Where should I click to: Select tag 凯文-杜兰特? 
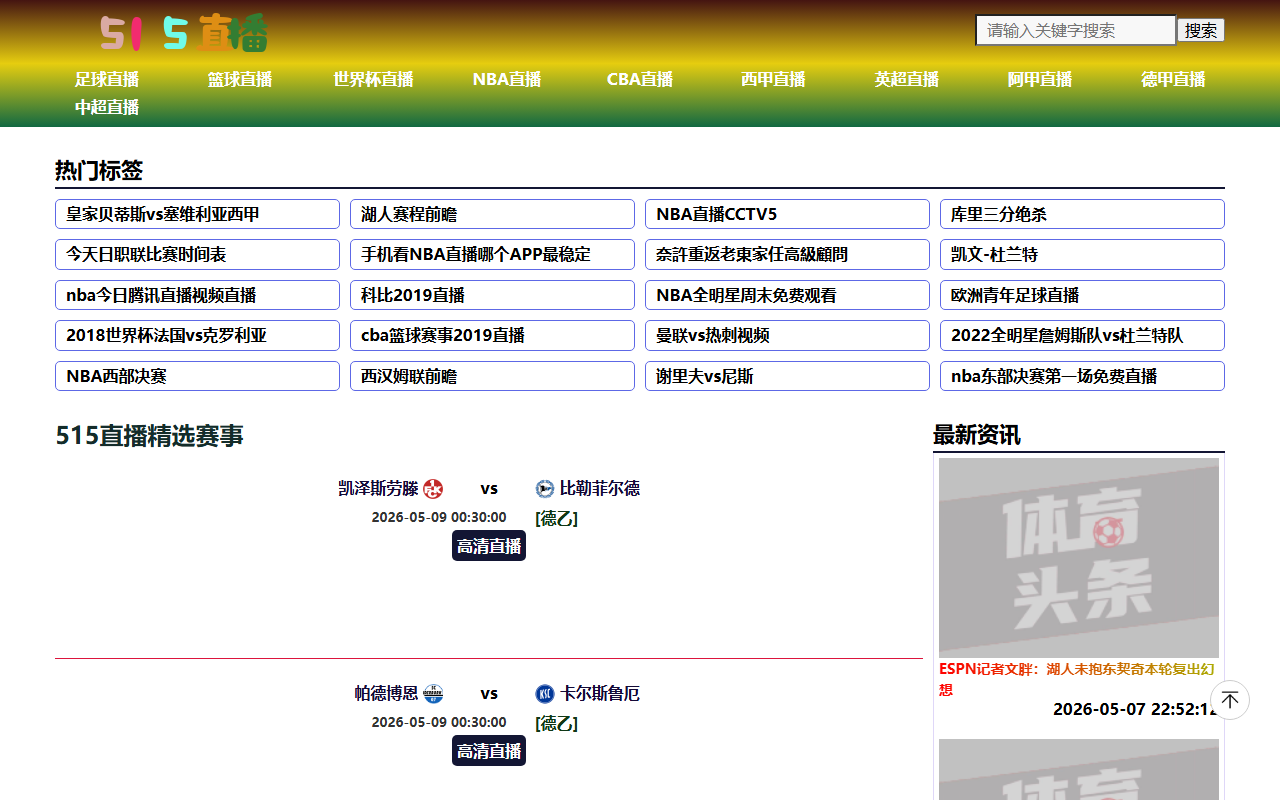click(1082, 254)
